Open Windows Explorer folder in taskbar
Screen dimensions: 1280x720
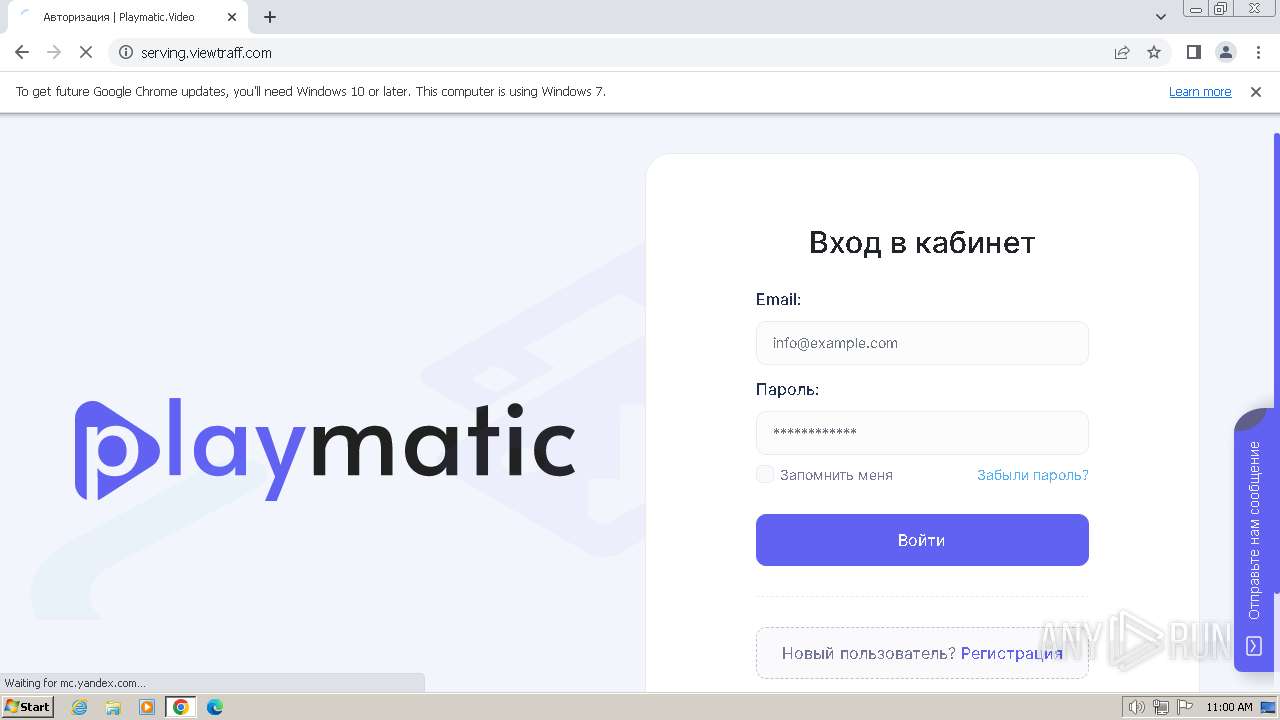pyautogui.click(x=113, y=707)
